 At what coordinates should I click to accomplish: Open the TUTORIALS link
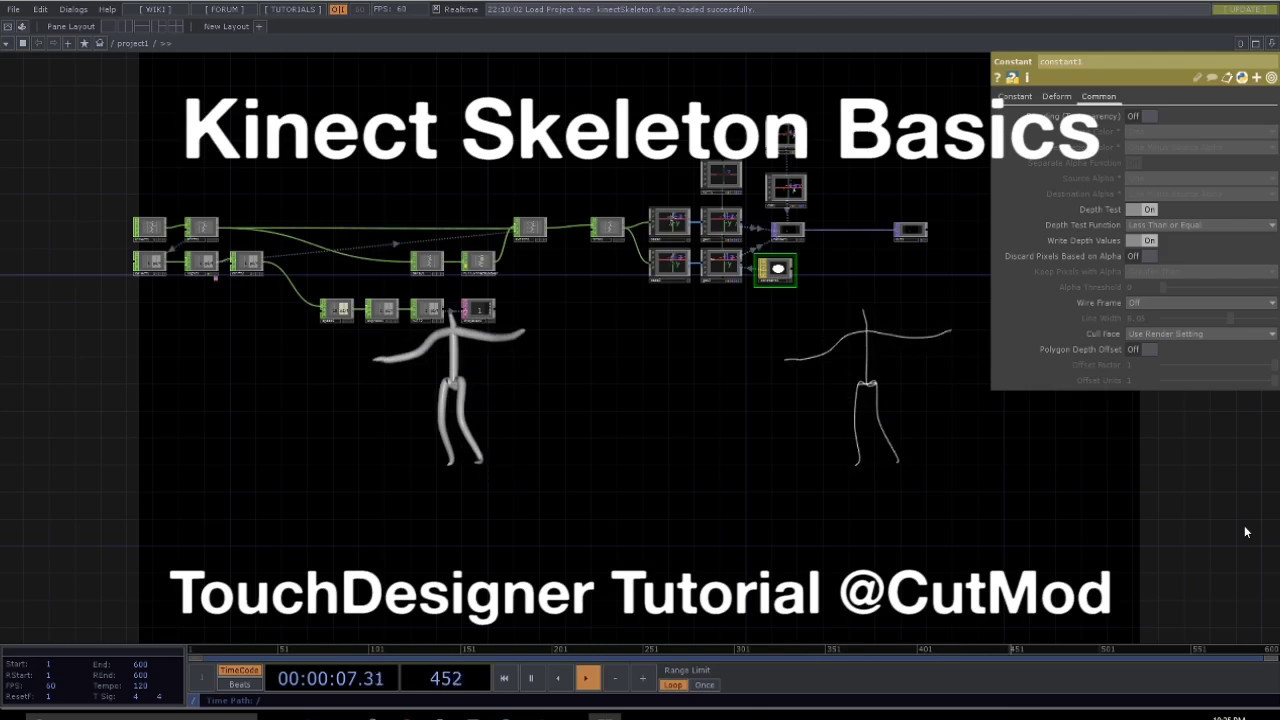(x=293, y=9)
